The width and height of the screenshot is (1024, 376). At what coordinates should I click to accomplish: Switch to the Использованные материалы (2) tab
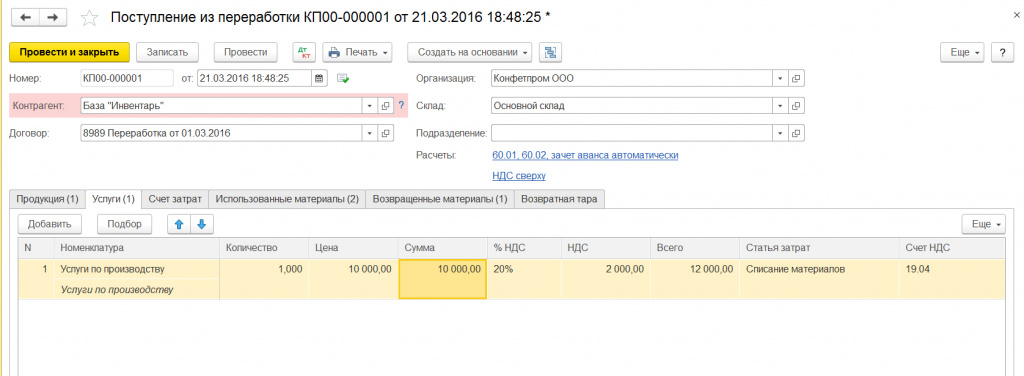click(287, 199)
